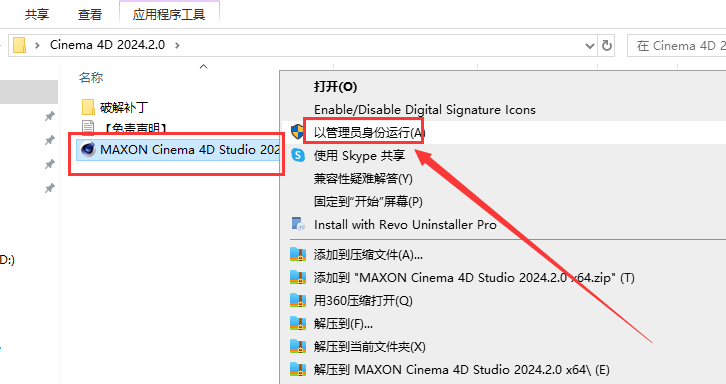The height and width of the screenshot is (384, 726).
Task: Expand the chevron after Cinema 4D 2024.2.0
Action: click(177, 45)
